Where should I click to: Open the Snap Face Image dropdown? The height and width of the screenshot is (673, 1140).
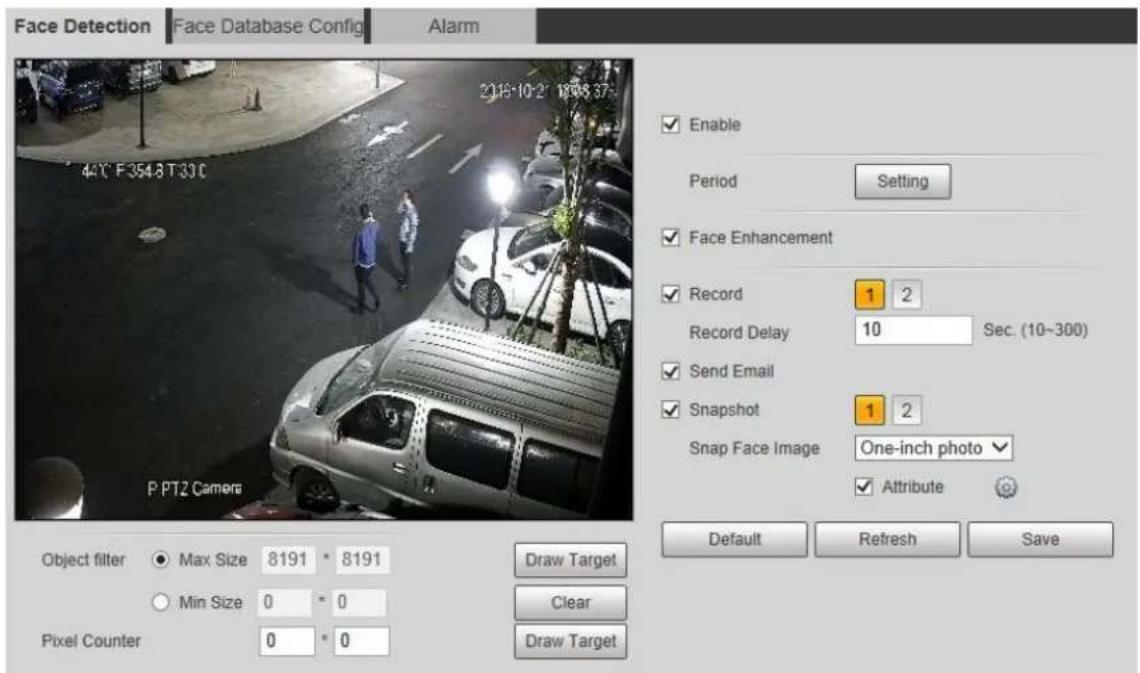click(934, 448)
